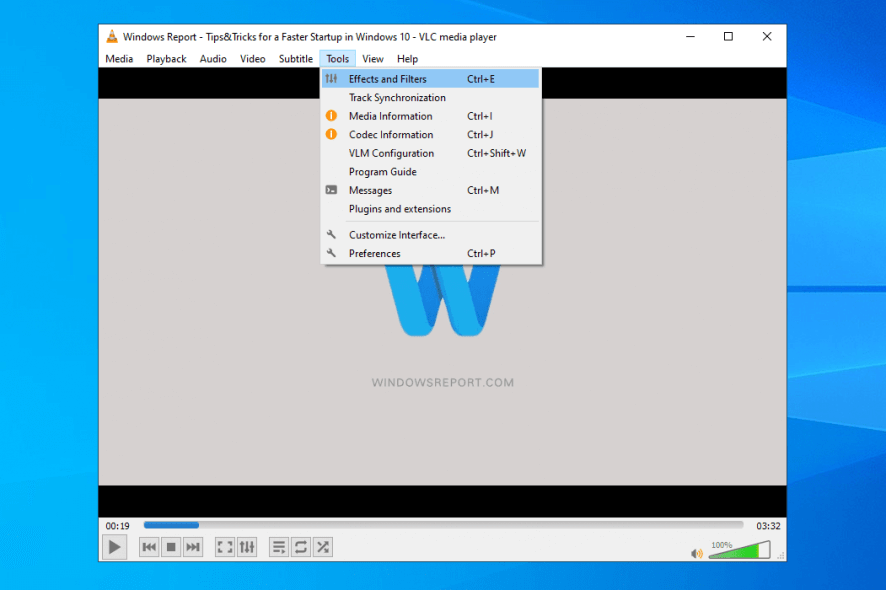This screenshot has width=886, height=590.
Task: Skip to next media track
Action: coord(193,547)
